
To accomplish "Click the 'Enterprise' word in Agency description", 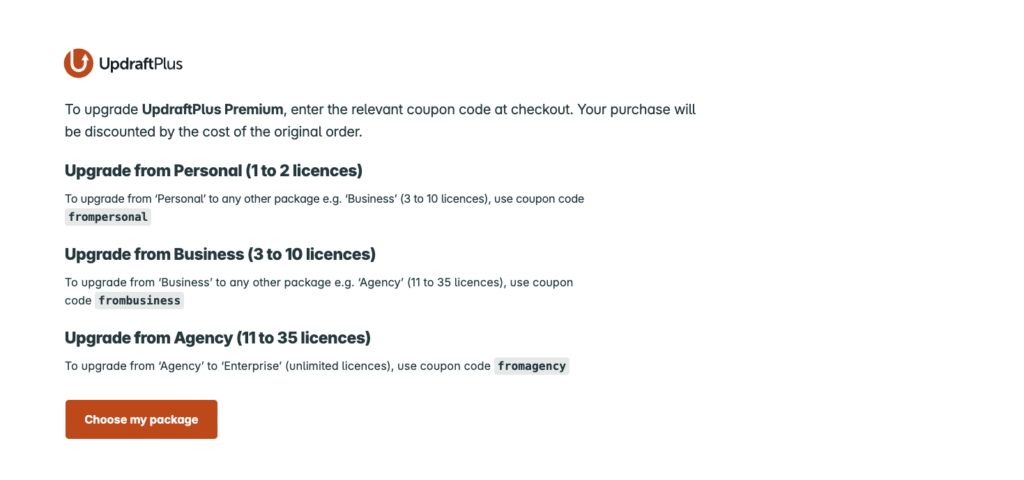I will (254, 366).
